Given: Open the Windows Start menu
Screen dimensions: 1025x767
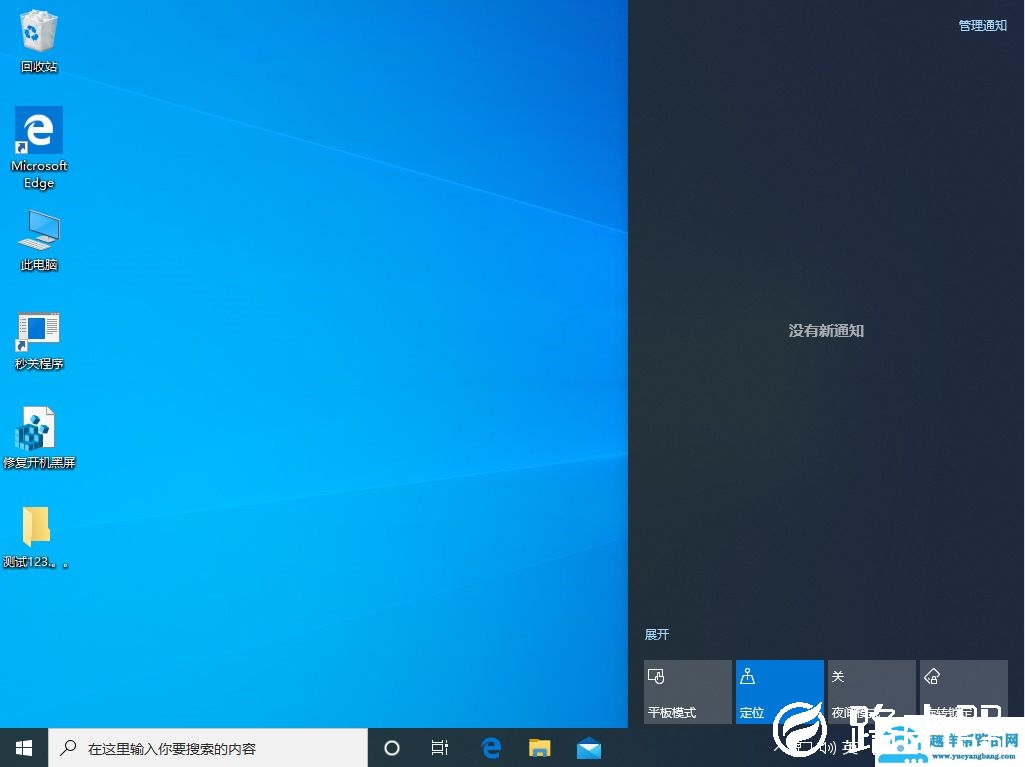Looking at the screenshot, I should point(24,748).
